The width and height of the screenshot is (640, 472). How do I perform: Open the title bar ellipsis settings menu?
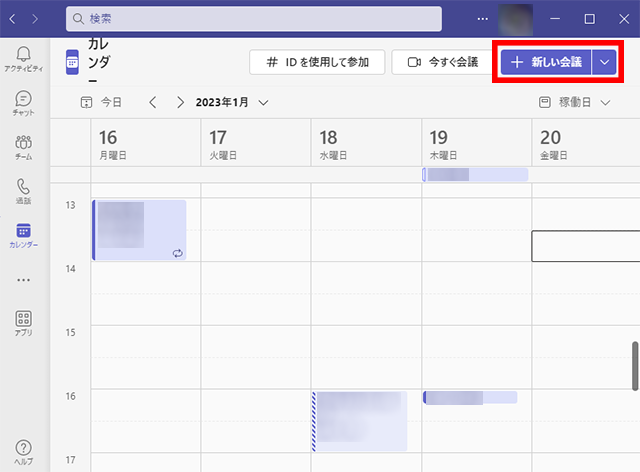(484, 19)
